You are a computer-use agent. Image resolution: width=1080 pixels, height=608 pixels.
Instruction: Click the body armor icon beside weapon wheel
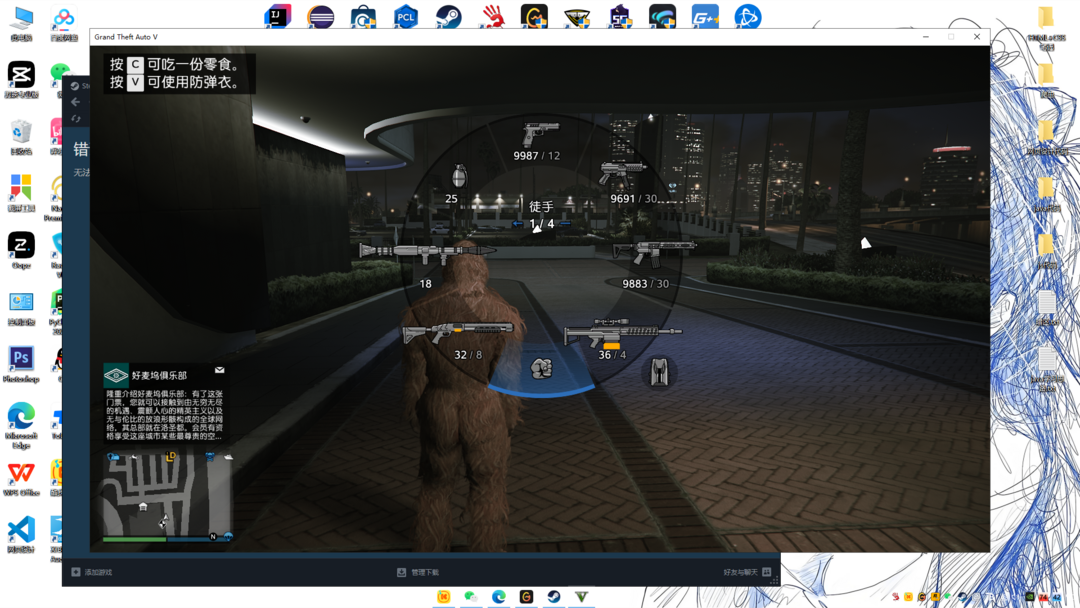point(659,372)
